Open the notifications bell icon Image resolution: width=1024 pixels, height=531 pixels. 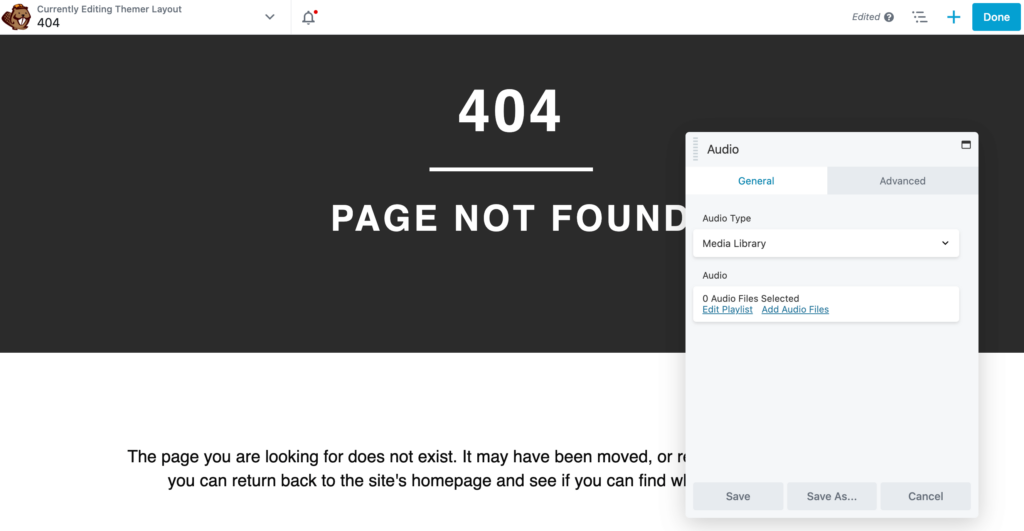pyautogui.click(x=309, y=17)
